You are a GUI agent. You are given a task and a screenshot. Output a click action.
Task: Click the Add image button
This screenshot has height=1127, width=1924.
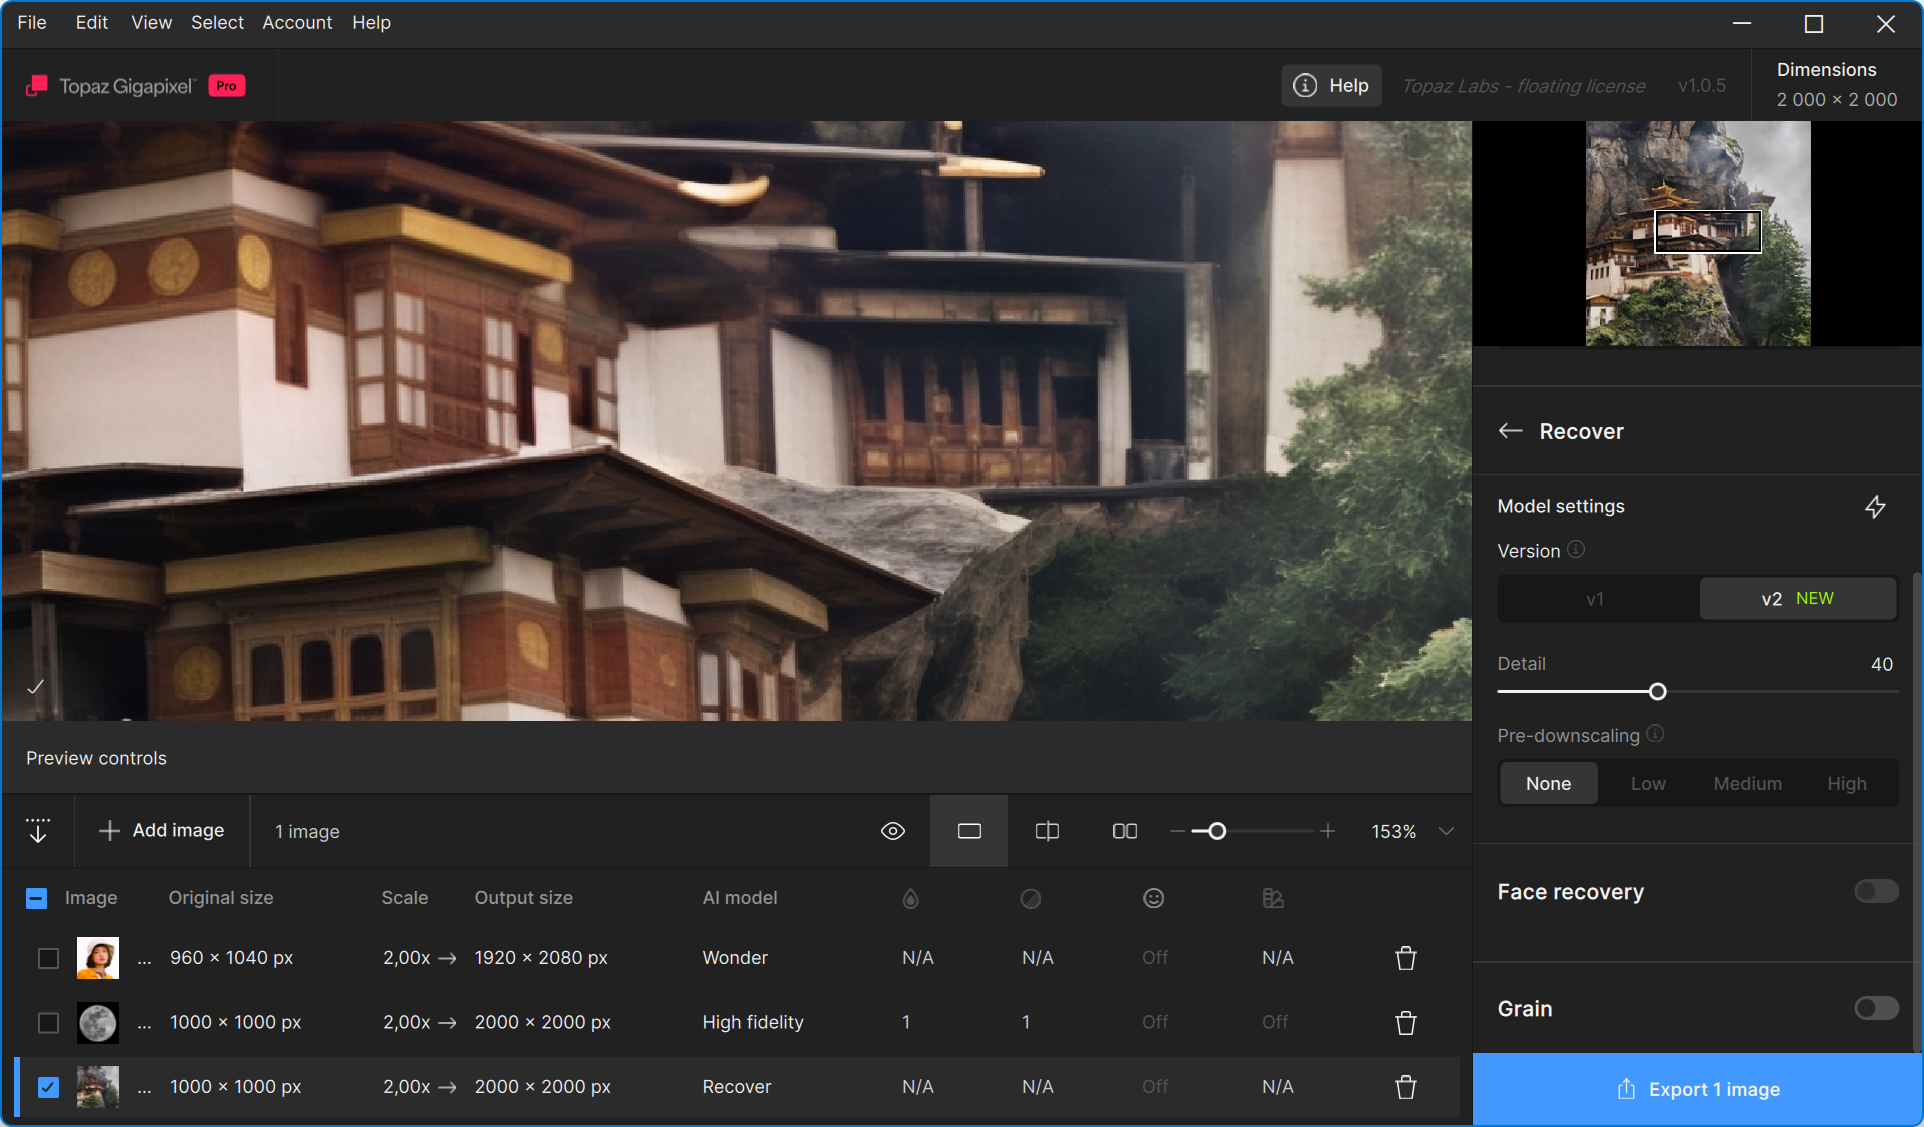tap(162, 831)
